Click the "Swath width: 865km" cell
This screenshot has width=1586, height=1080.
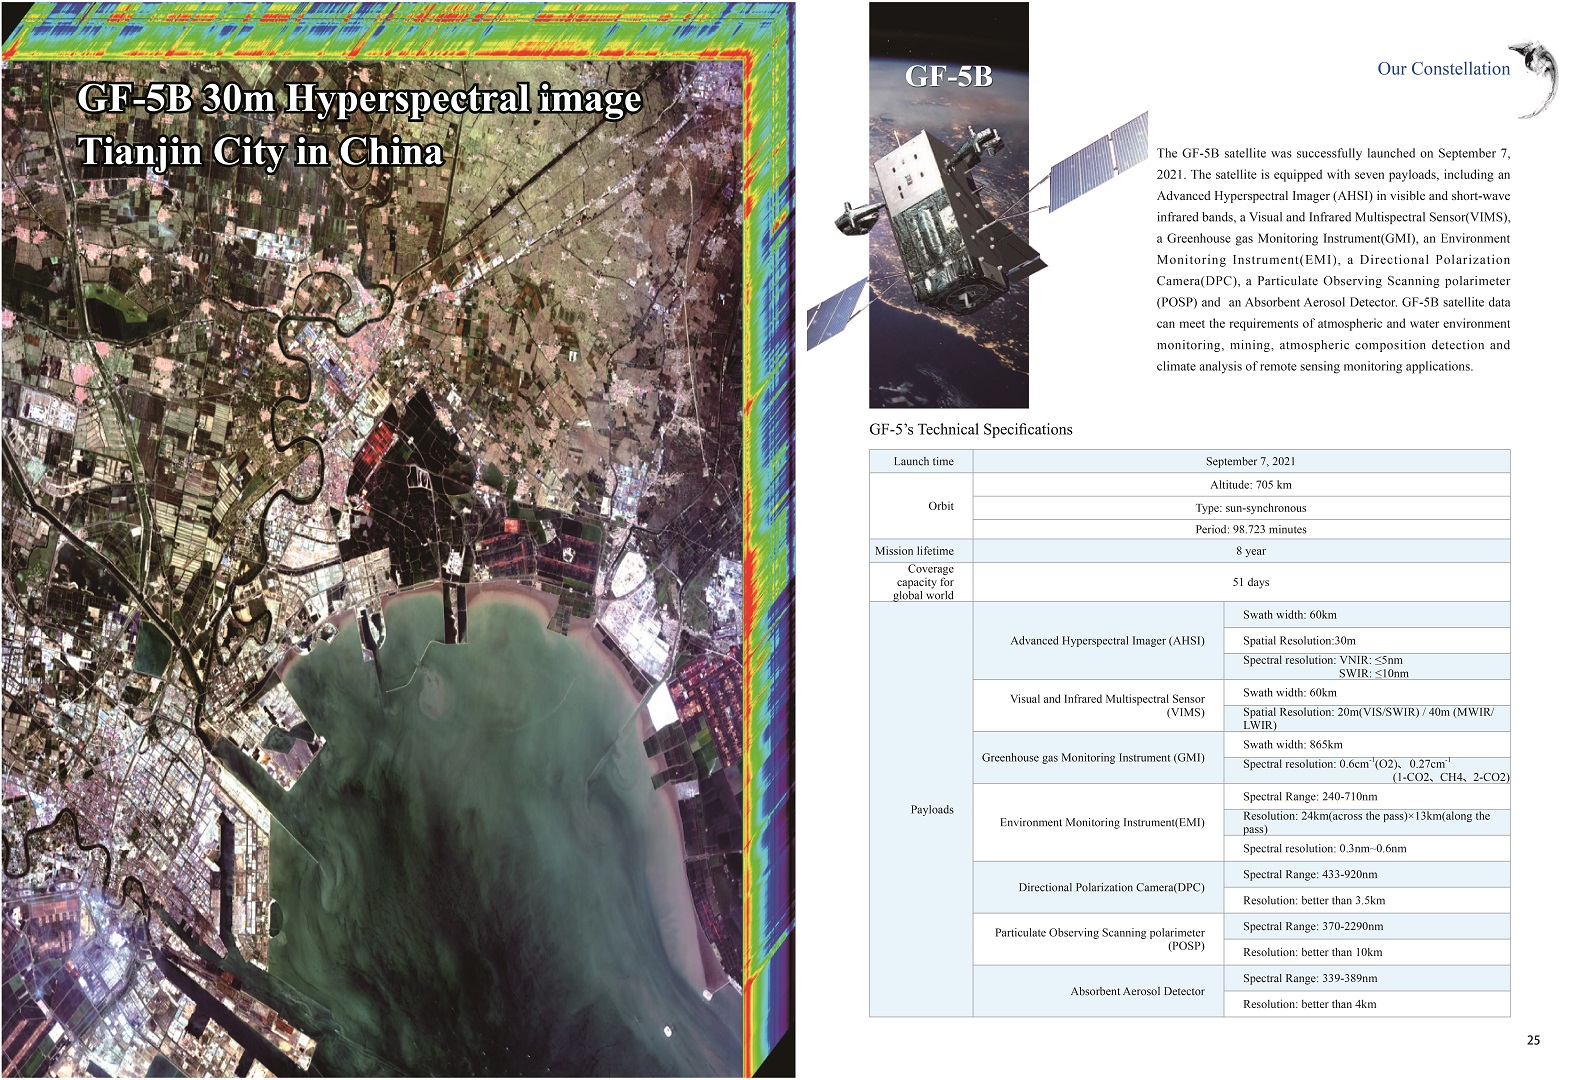tap(1292, 745)
